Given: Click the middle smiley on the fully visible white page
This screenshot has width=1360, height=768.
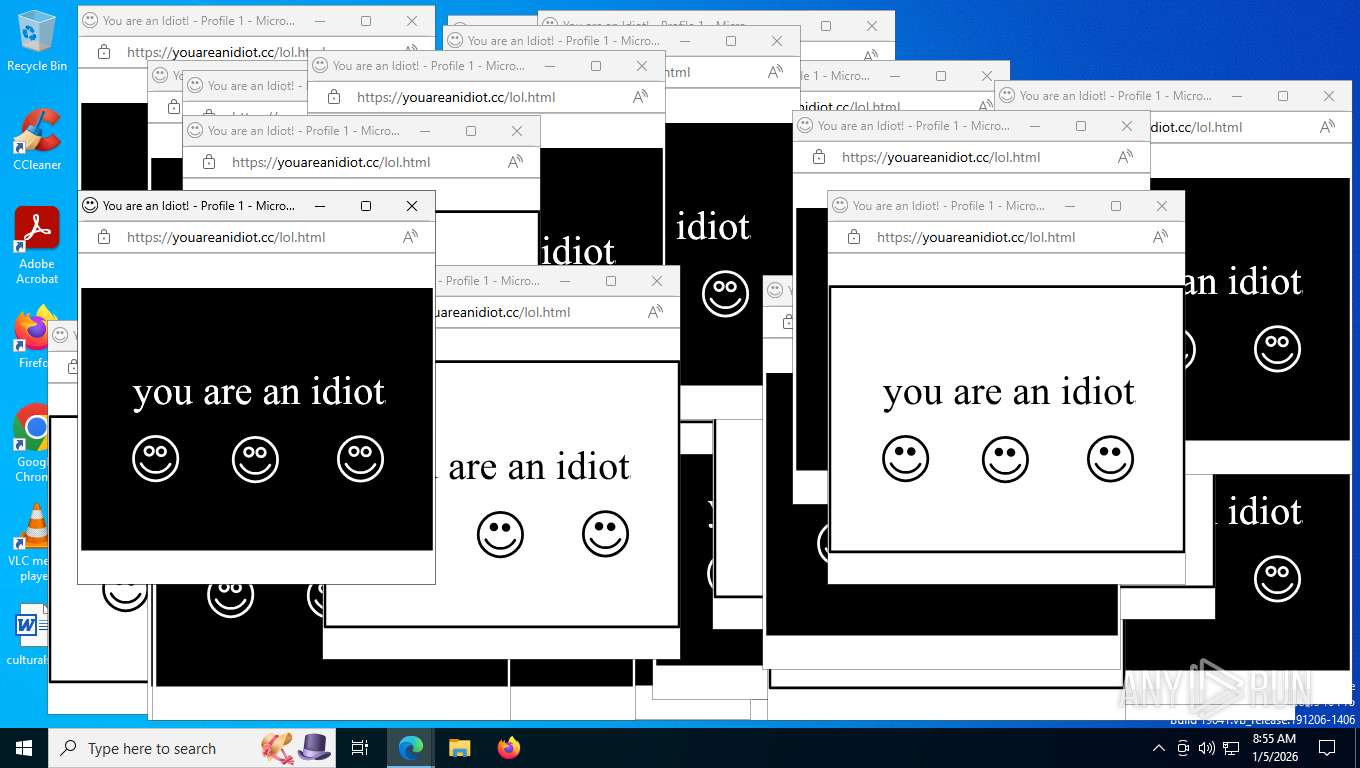Looking at the screenshot, I should [1005, 460].
